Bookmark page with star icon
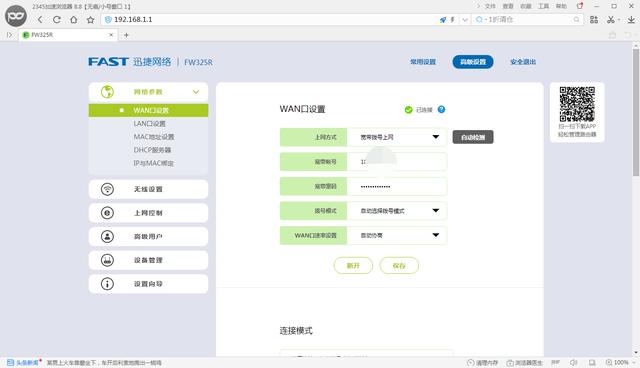This screenshot has height=368, width=640. click(90, 20)
